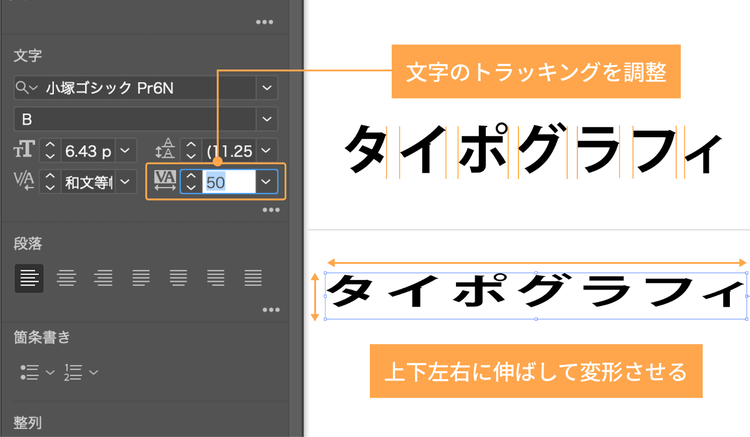Viewport: 750px width, 437px height.
Task: Click the leading icon
Action: coord(165,149)
